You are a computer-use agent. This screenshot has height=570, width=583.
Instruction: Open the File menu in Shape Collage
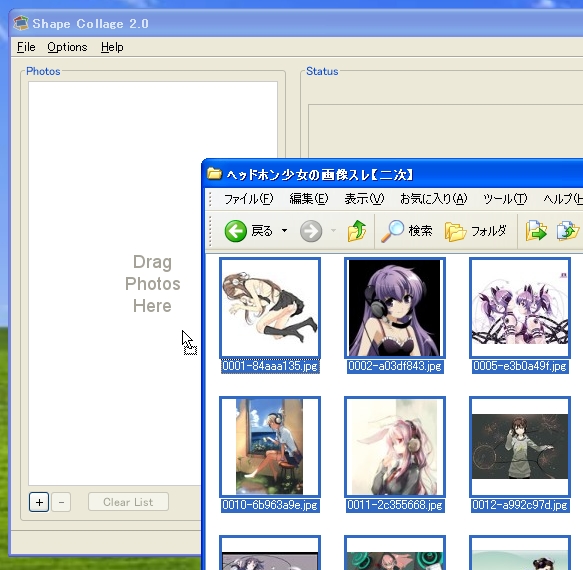26,47
